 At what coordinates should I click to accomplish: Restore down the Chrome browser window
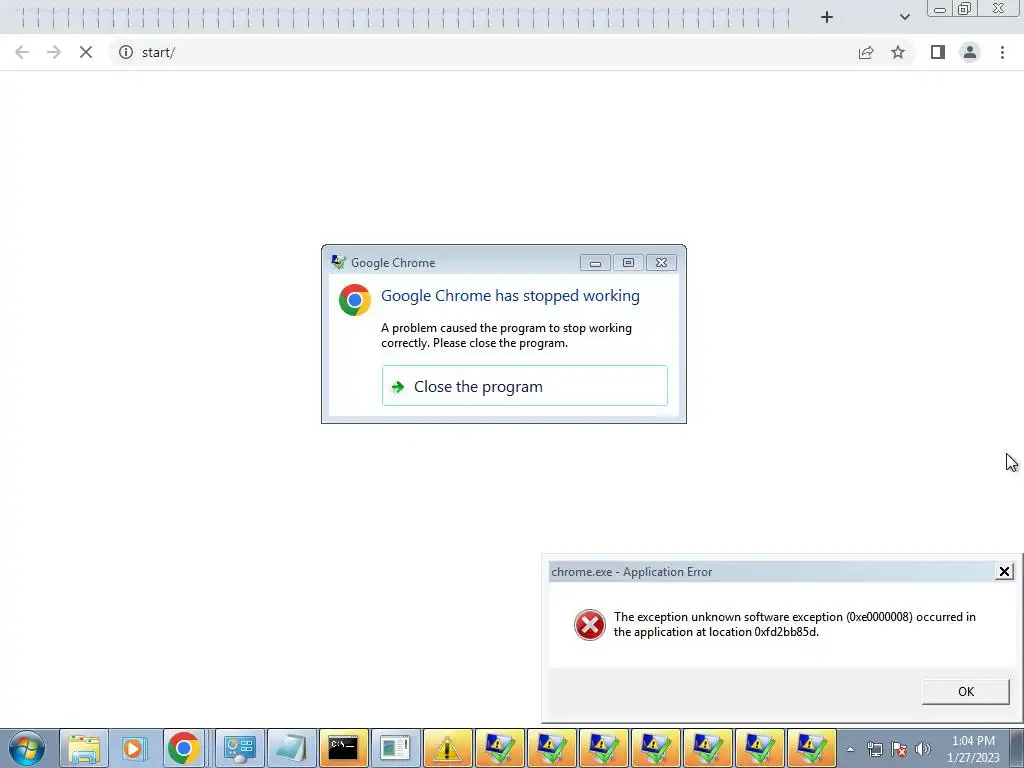[x=964, y=9]
